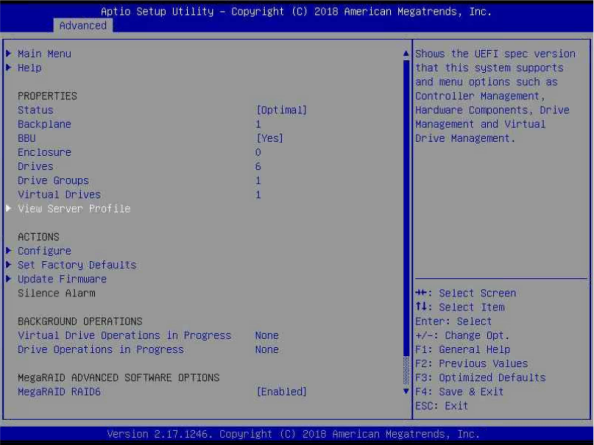The image size is (594, 445).
Task: Click the F2: Previous Values hint
Action: coord(472,363)
